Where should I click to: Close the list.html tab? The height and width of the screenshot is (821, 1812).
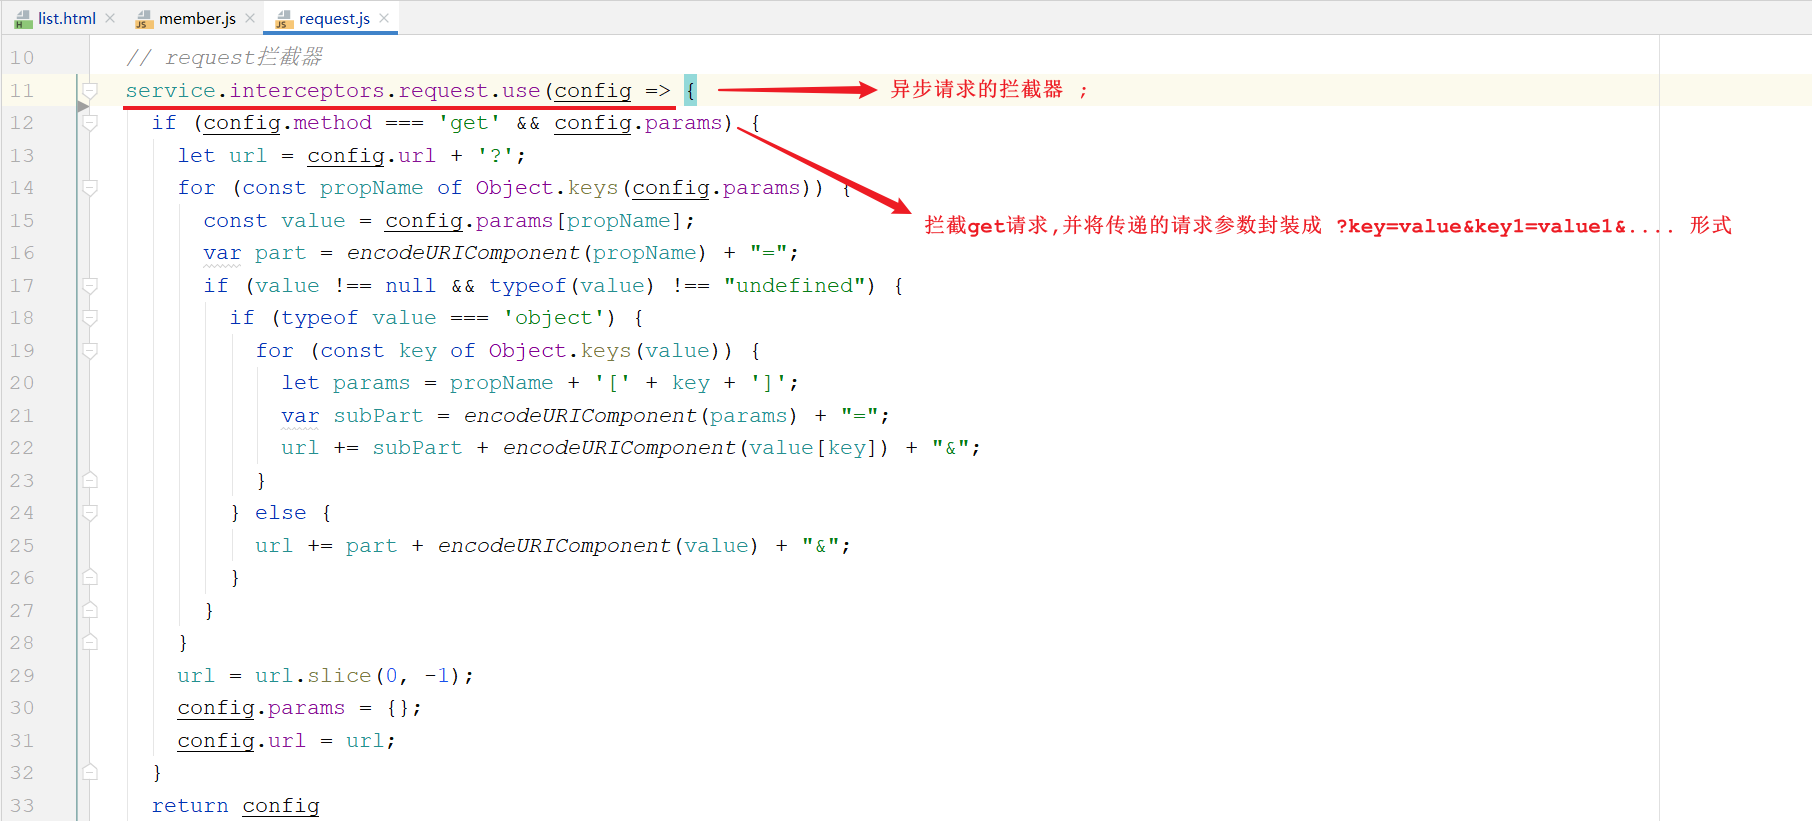point(110,18)
